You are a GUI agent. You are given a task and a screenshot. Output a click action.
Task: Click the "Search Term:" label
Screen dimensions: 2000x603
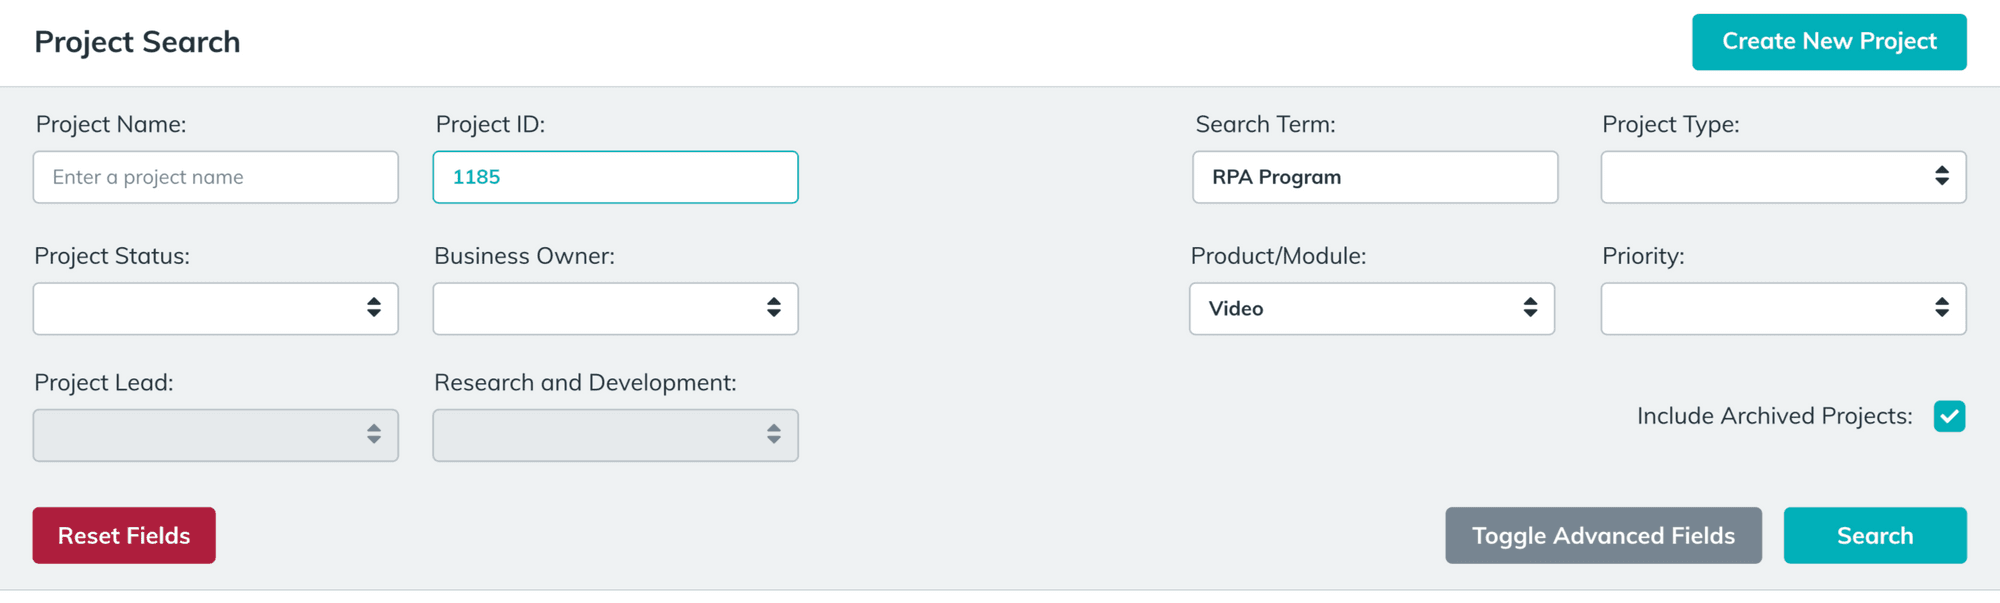point(1265,124)
